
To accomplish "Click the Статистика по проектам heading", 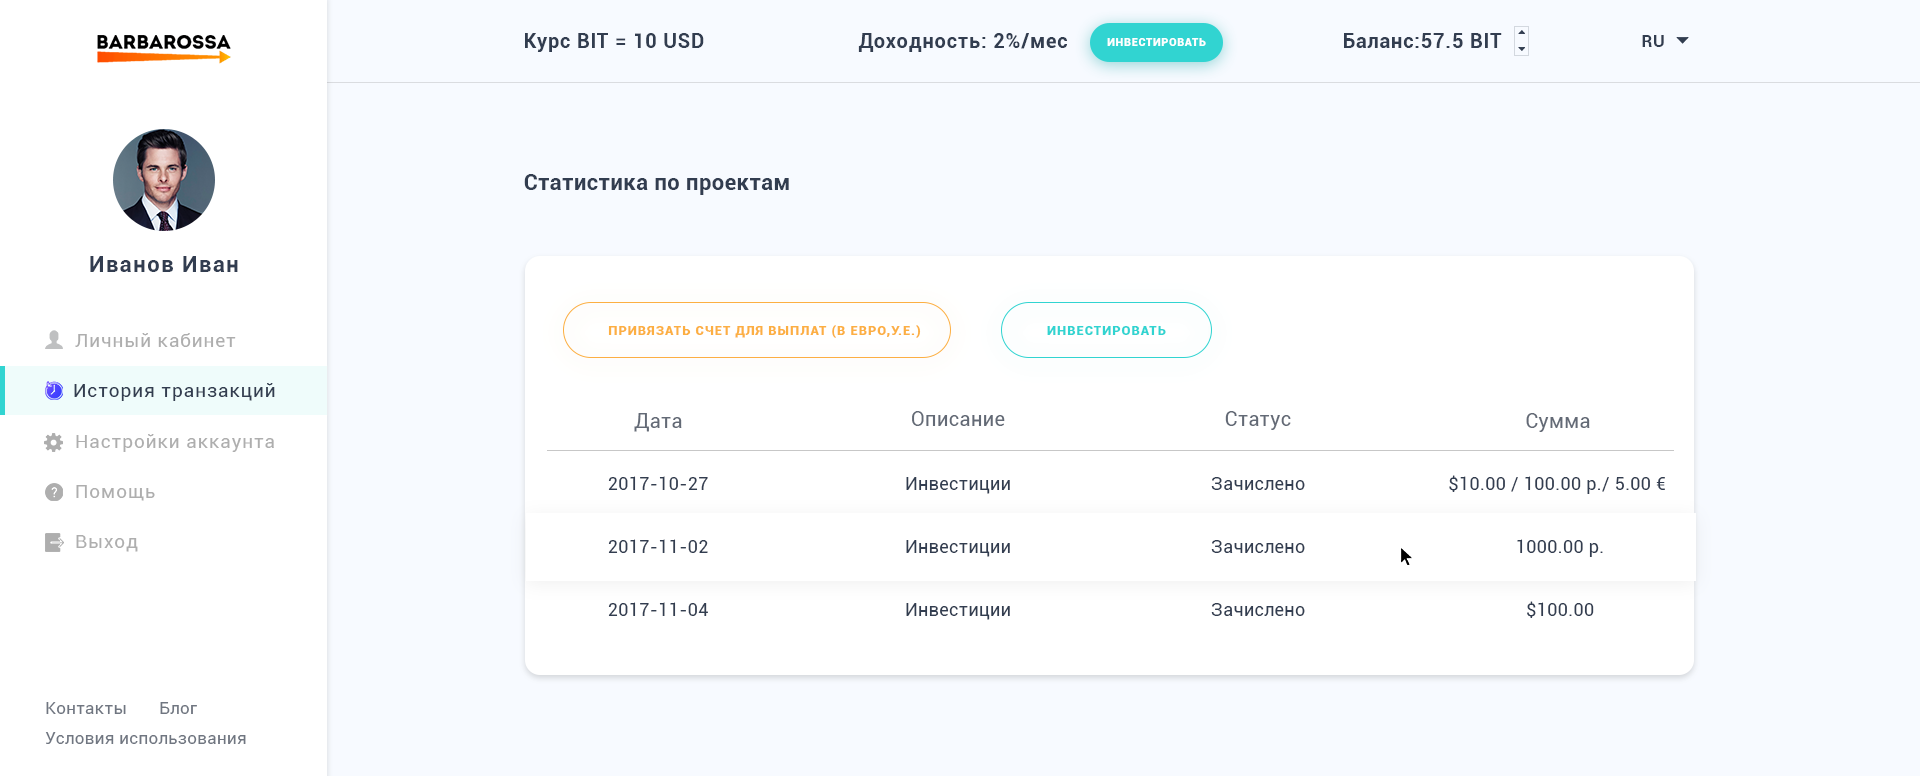I will (x=657, y=183).
